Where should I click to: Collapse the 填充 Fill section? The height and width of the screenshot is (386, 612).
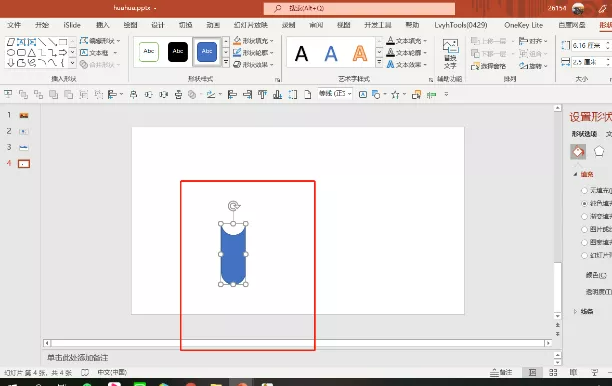point(575,174)
